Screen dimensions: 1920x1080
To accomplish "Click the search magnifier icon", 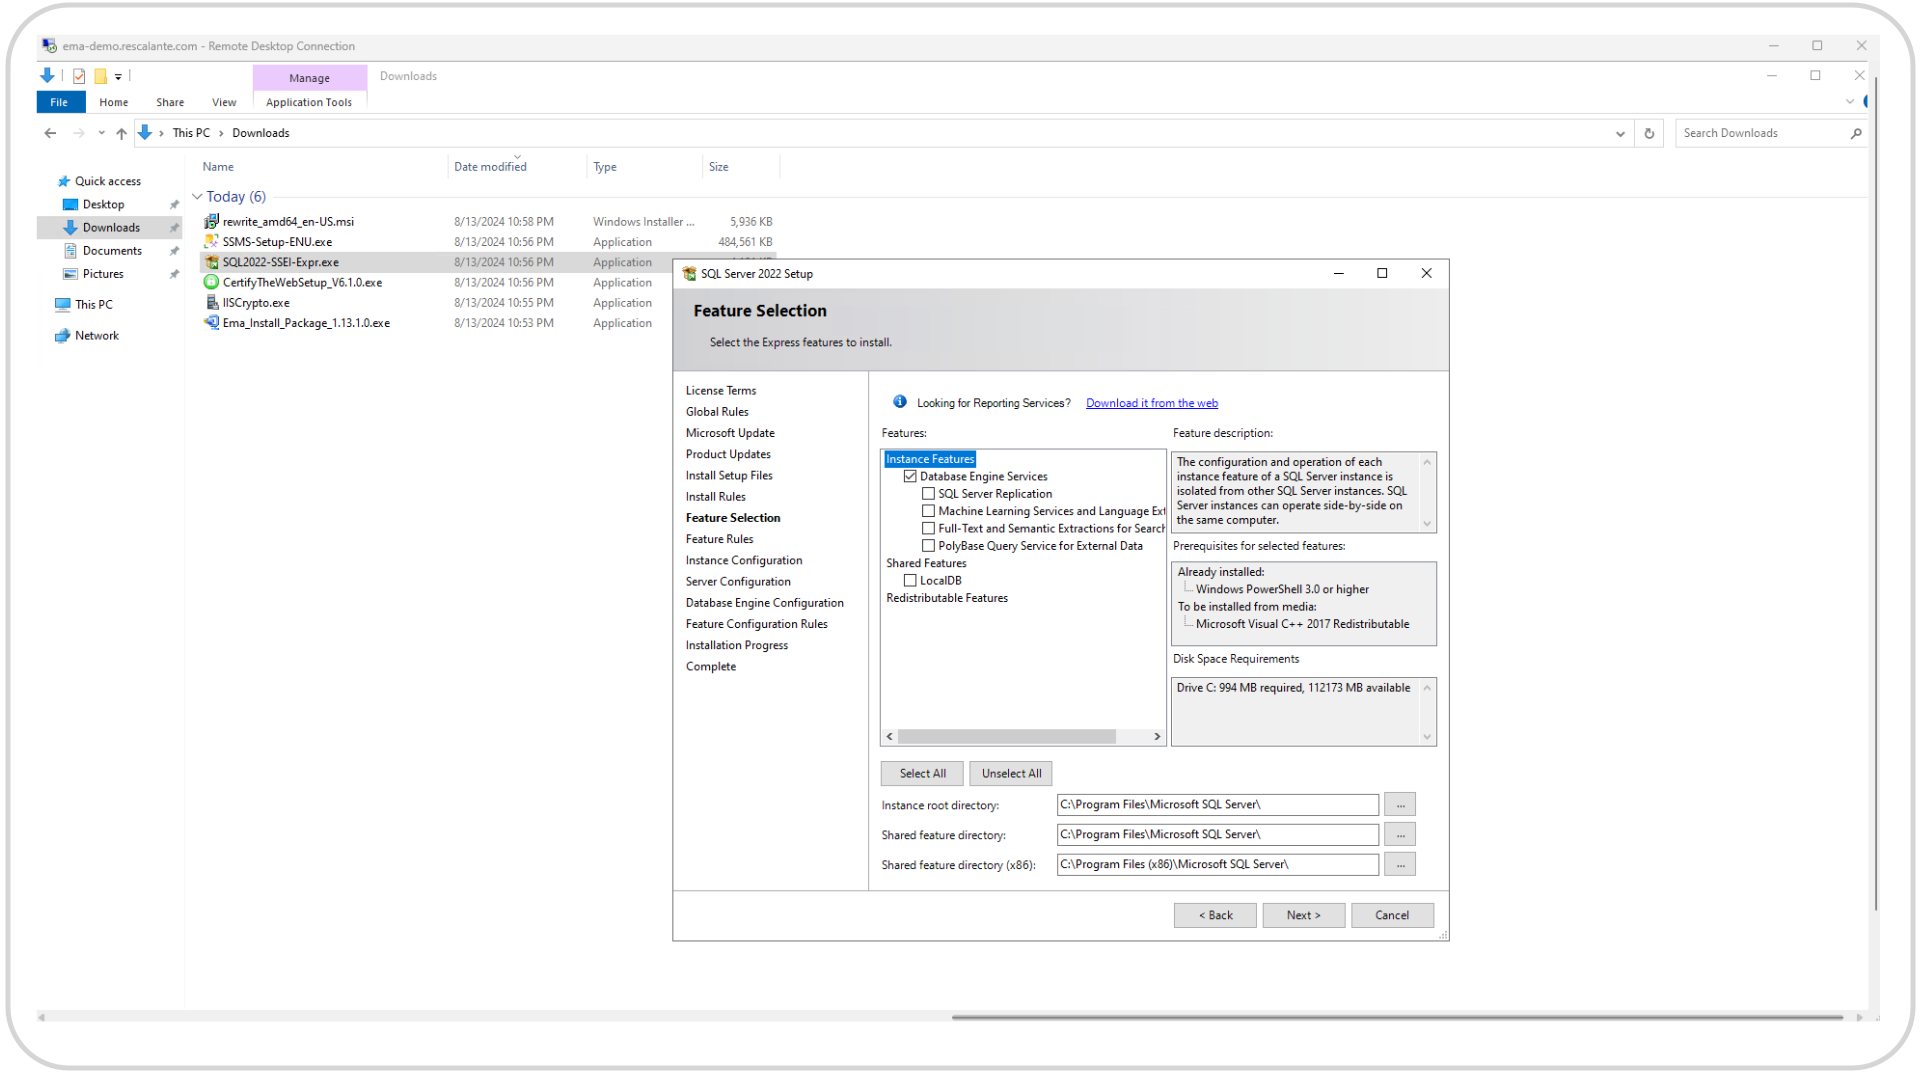I will [x=1856, y=133].
